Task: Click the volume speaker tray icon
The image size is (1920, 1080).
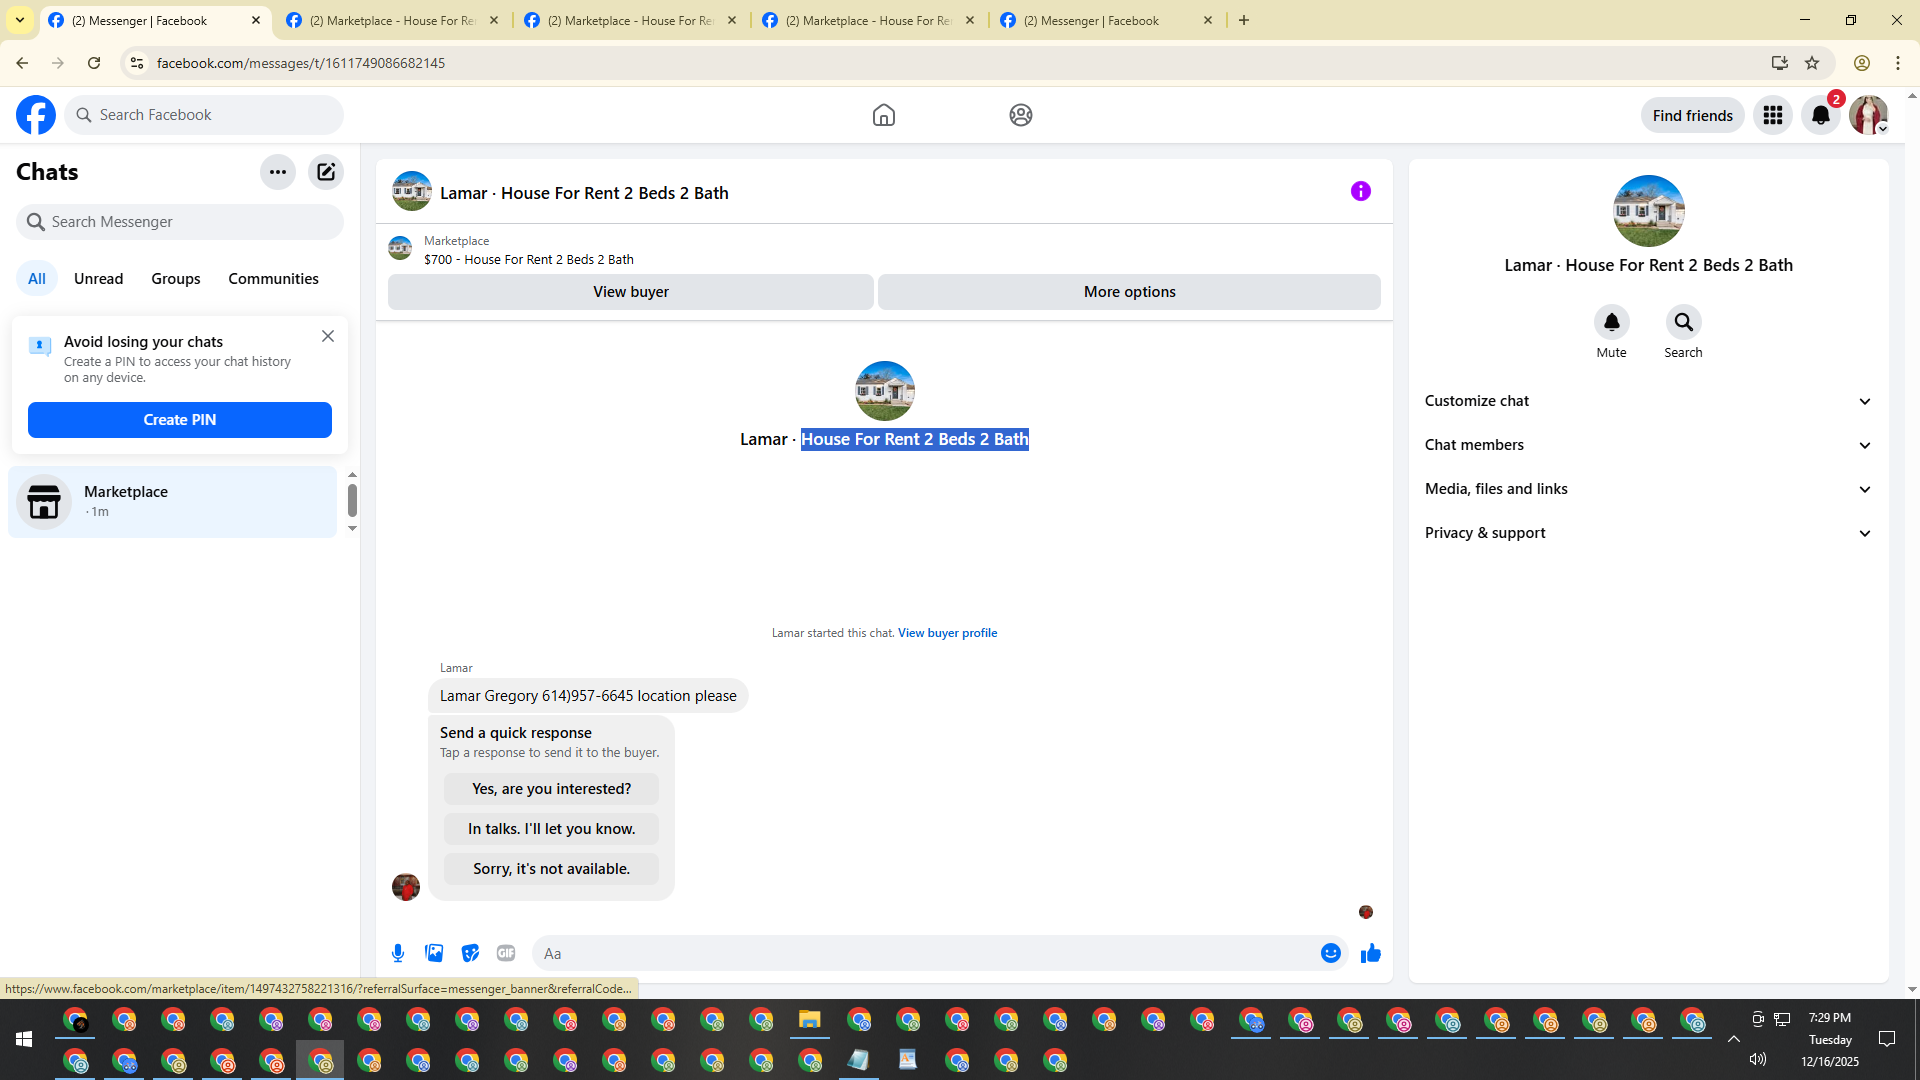Action: tap(1758, 1059)
